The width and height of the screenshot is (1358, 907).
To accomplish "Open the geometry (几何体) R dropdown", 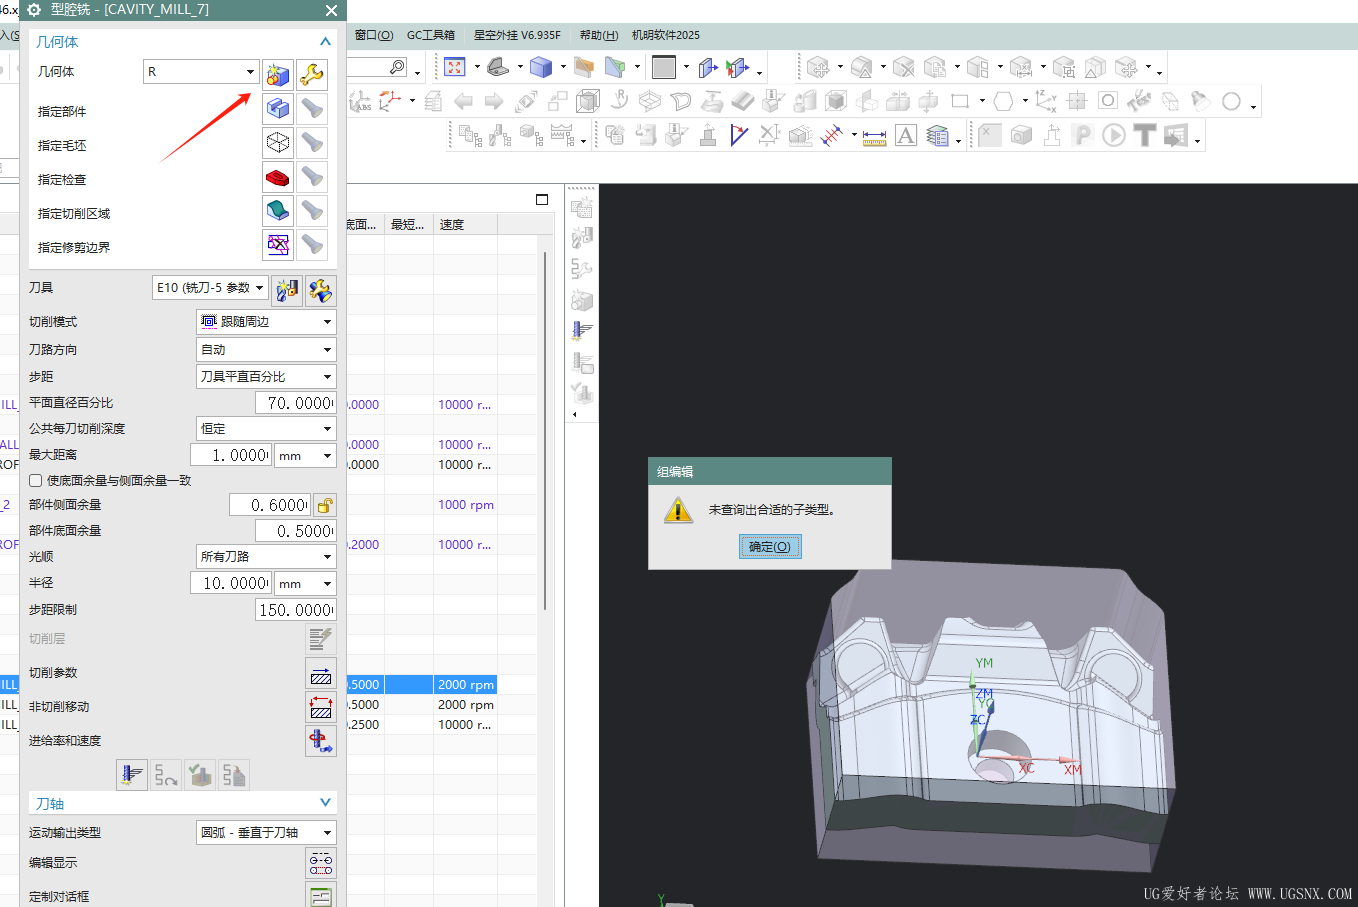I will 202,72.
